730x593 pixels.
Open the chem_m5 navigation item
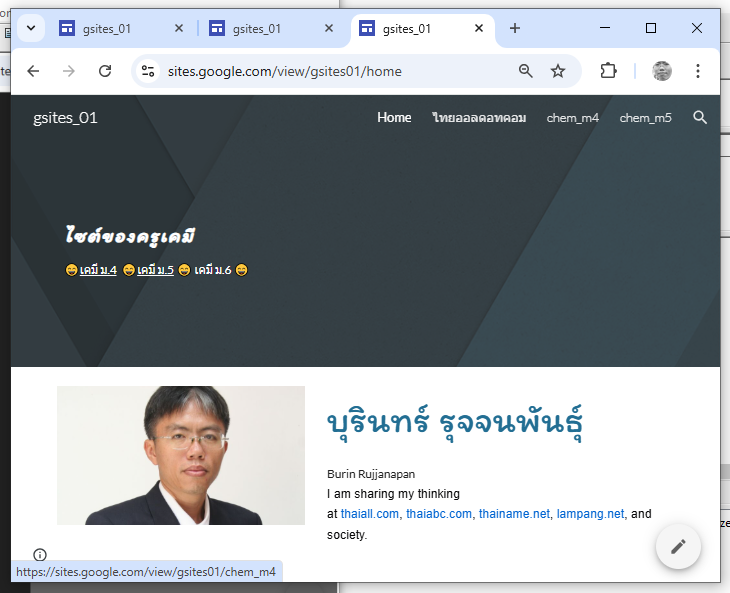coord(645,118)
